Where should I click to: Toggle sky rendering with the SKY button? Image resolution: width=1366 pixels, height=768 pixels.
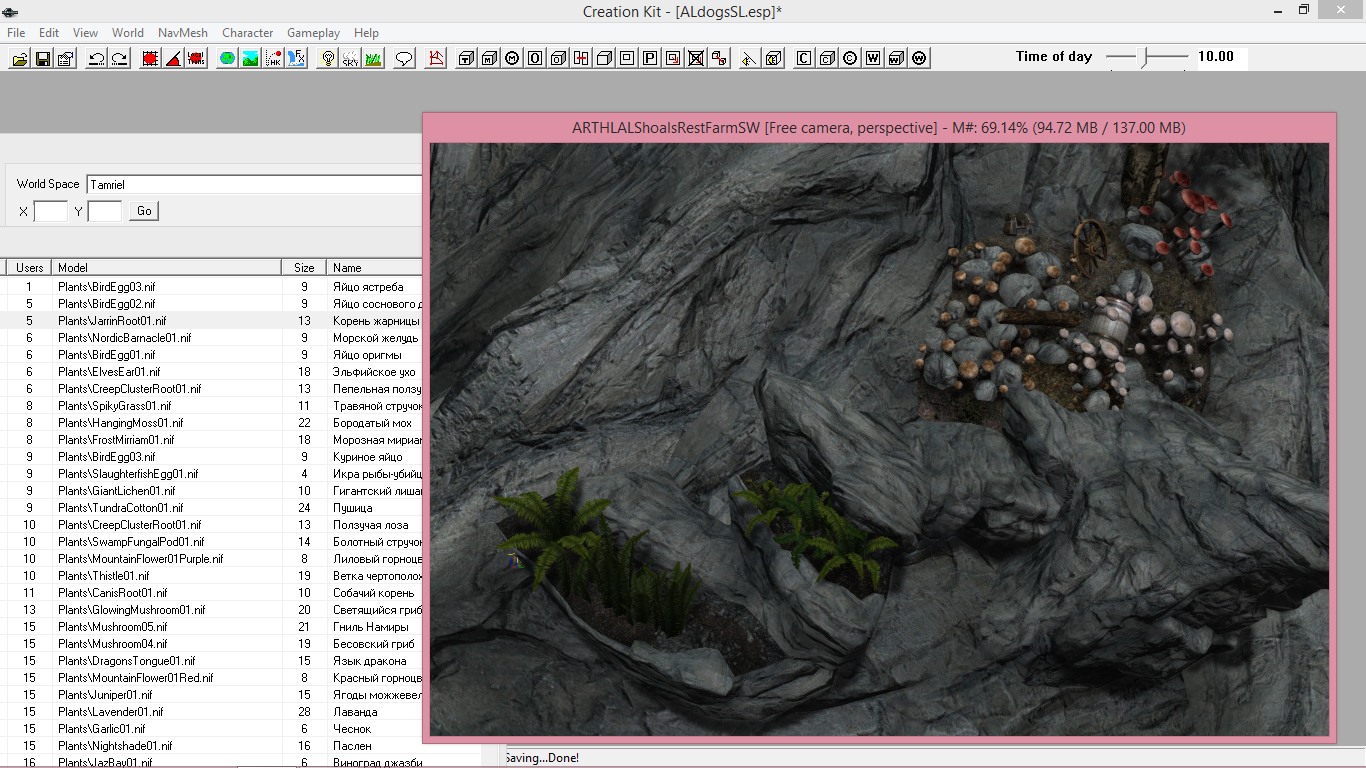[350, 59]
